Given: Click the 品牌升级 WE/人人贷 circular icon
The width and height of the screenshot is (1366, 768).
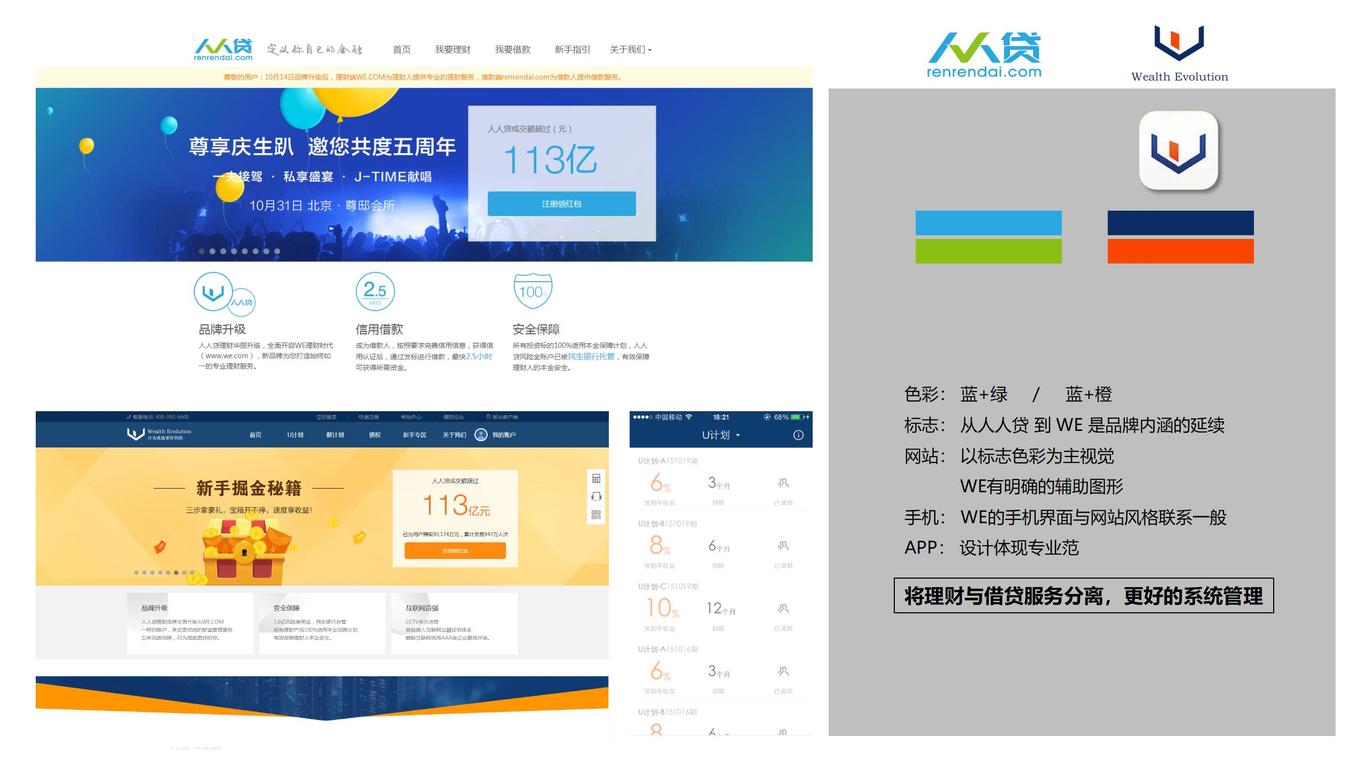Looking at the screenshot, I should coord(224,293).
